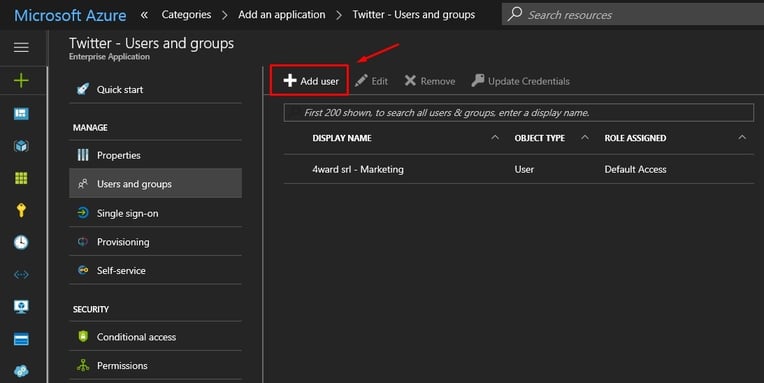764x383 pixels.
Task: Sort by Object Type column arrow
Action: coord(585,138)
